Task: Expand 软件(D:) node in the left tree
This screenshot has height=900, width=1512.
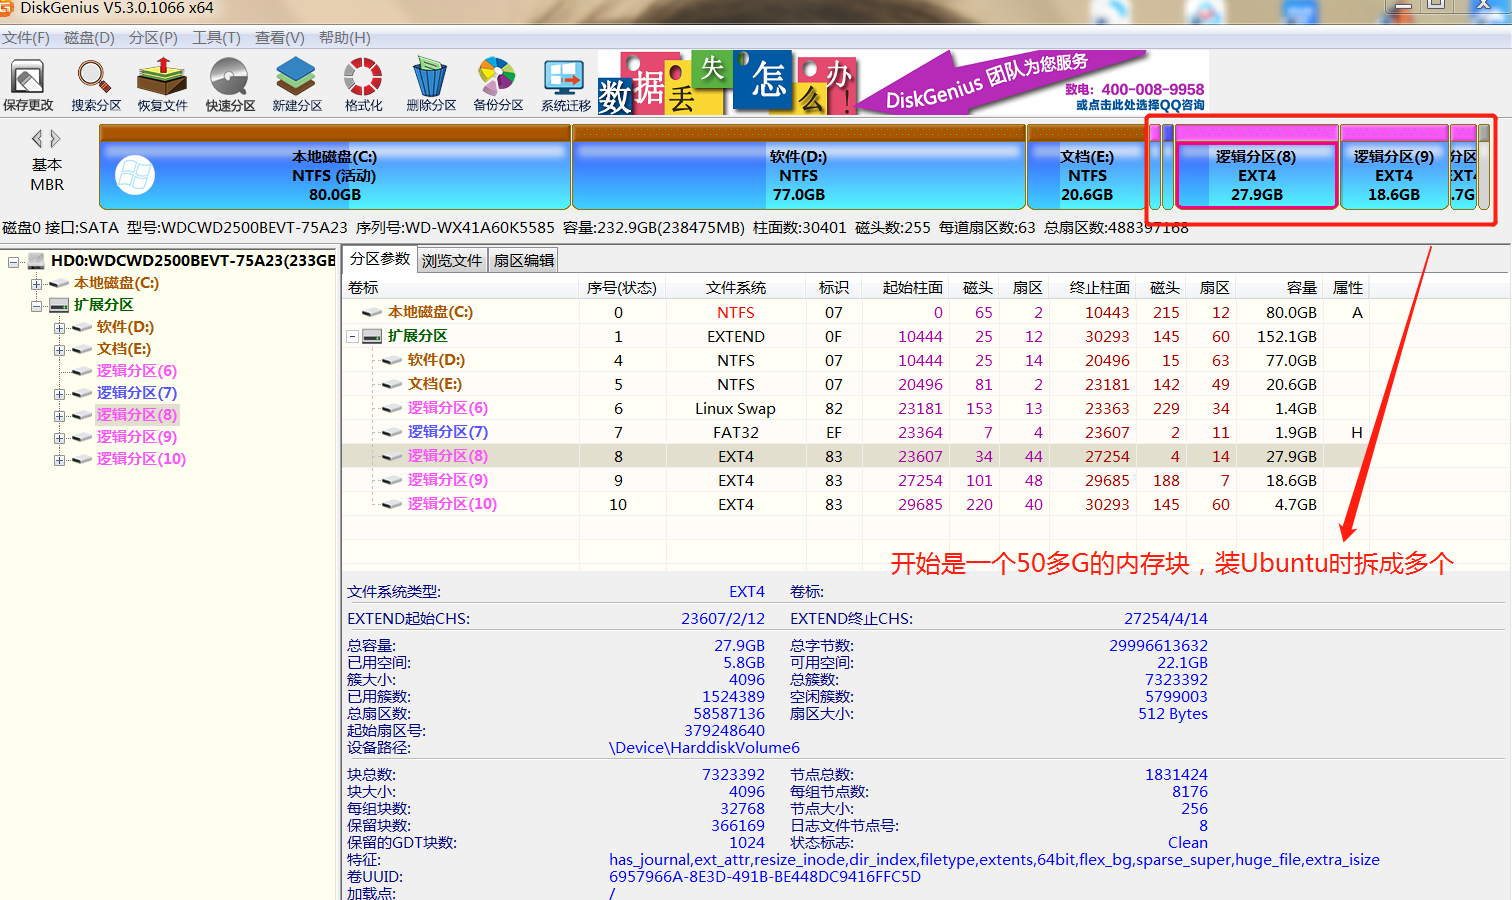Action: pyautogui.click(x=59, y=328)
